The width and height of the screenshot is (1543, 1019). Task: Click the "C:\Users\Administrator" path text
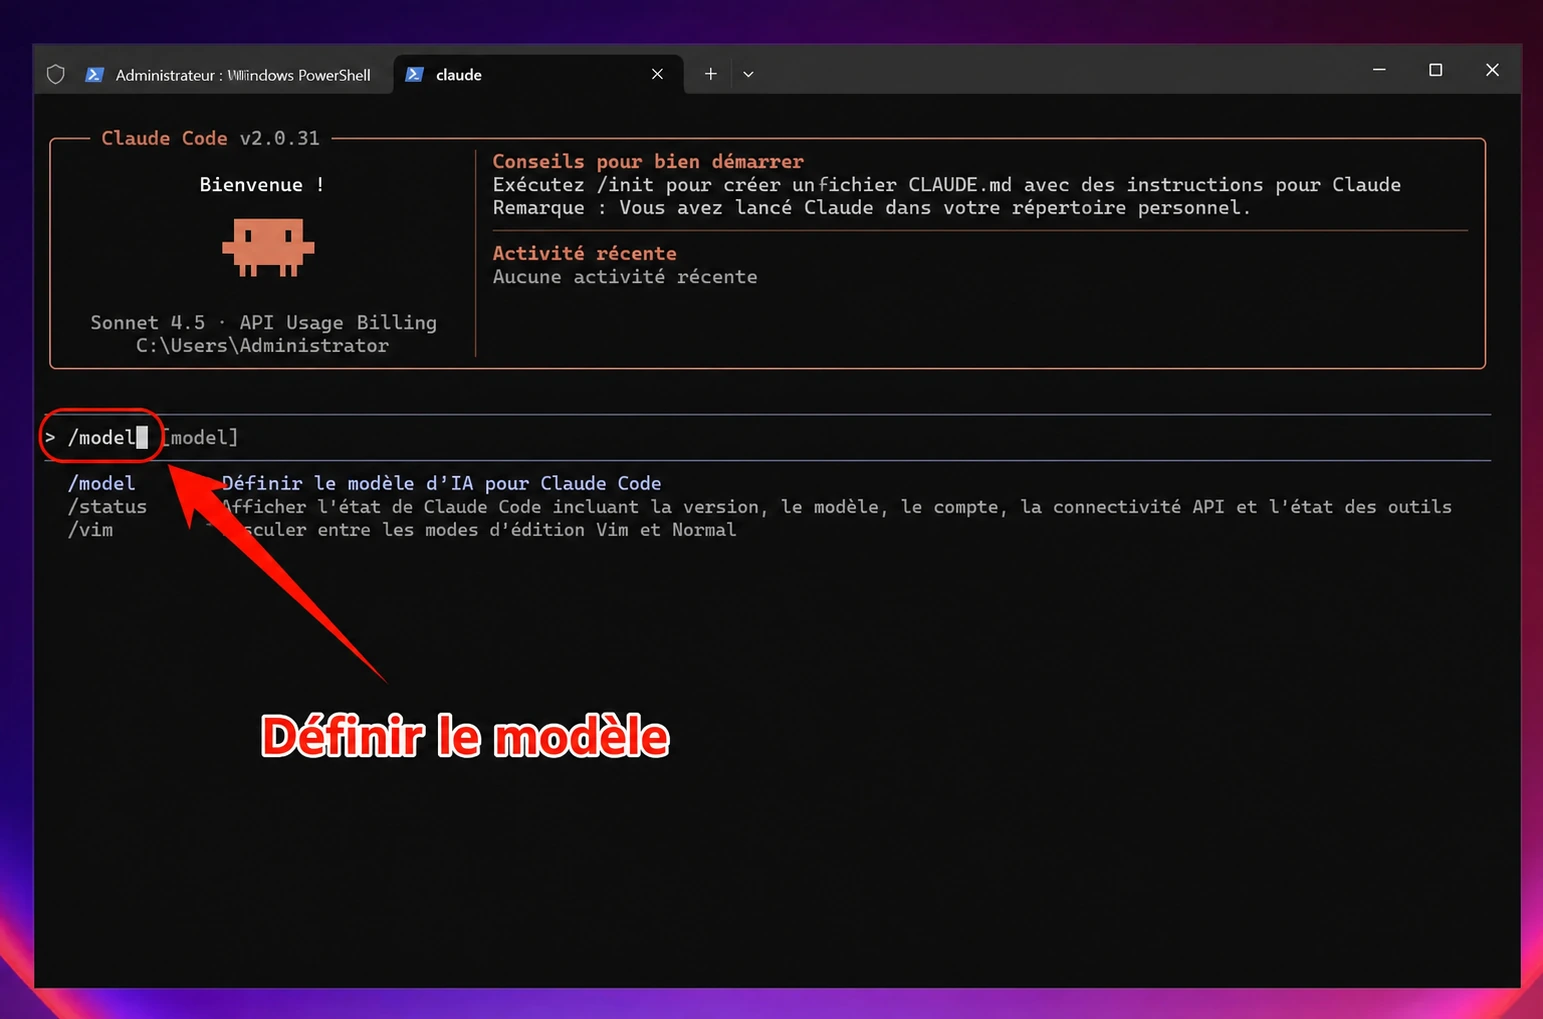(262, 346)
